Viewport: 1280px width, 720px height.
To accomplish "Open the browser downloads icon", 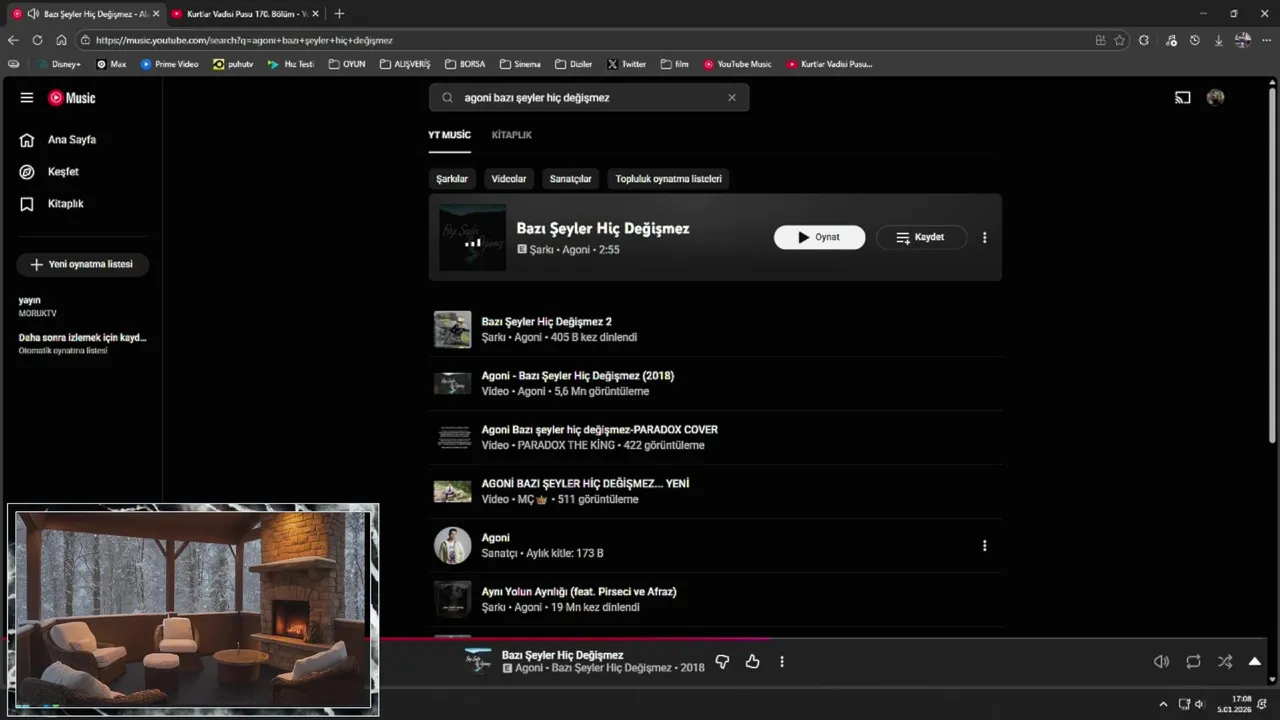I will (x=1219, y=40).
